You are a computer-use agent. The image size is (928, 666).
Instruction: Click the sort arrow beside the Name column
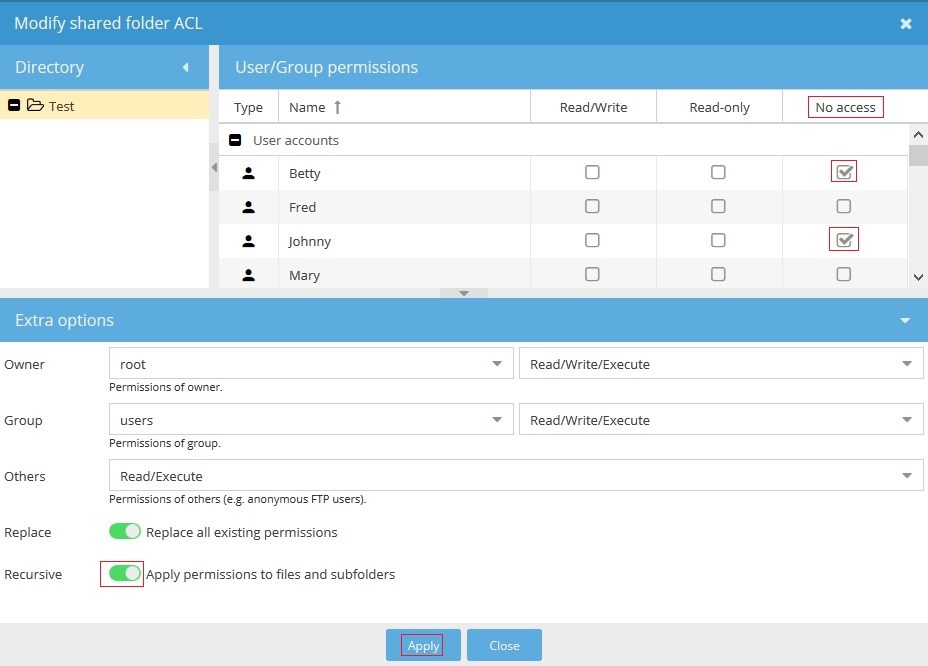[x=337, y=107]
